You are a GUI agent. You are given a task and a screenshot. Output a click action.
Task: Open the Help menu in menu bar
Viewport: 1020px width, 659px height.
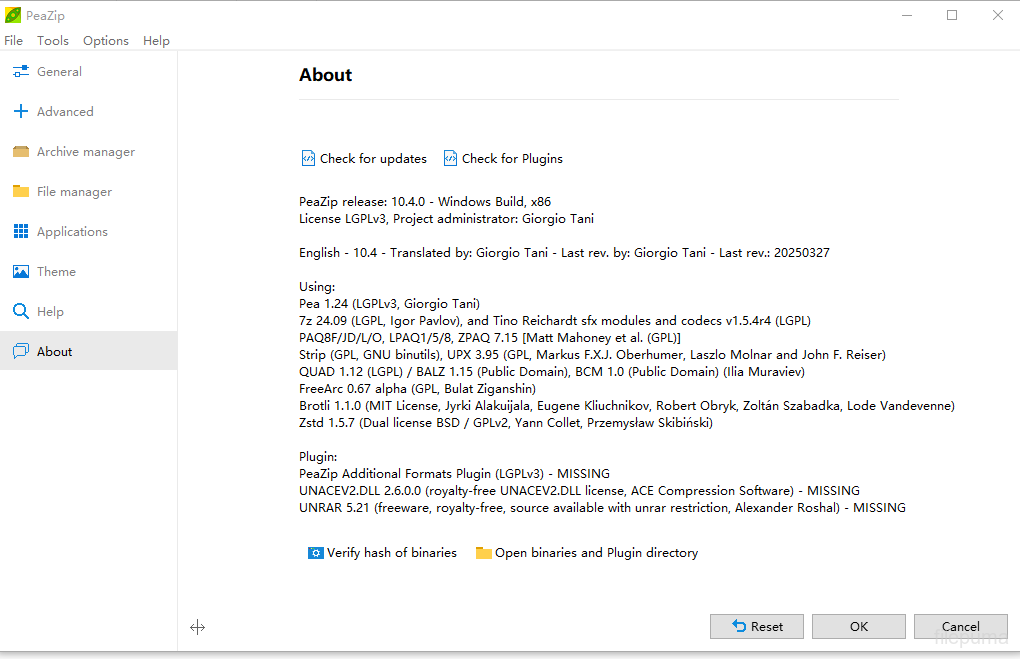click(x=156, y=41)
